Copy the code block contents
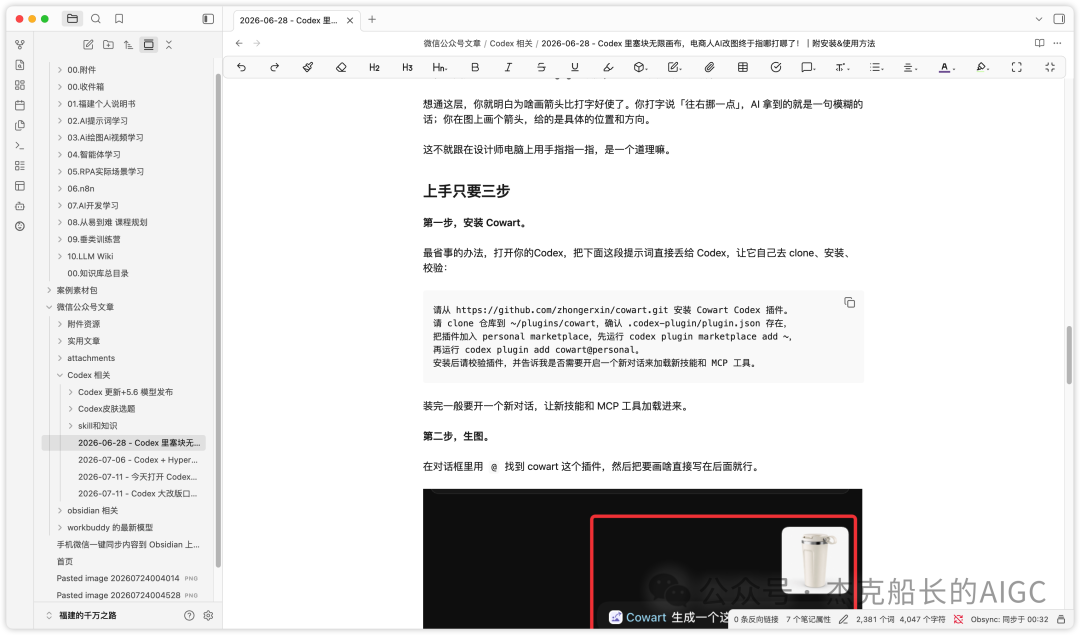1080x635 pixels. click(849, 302)
